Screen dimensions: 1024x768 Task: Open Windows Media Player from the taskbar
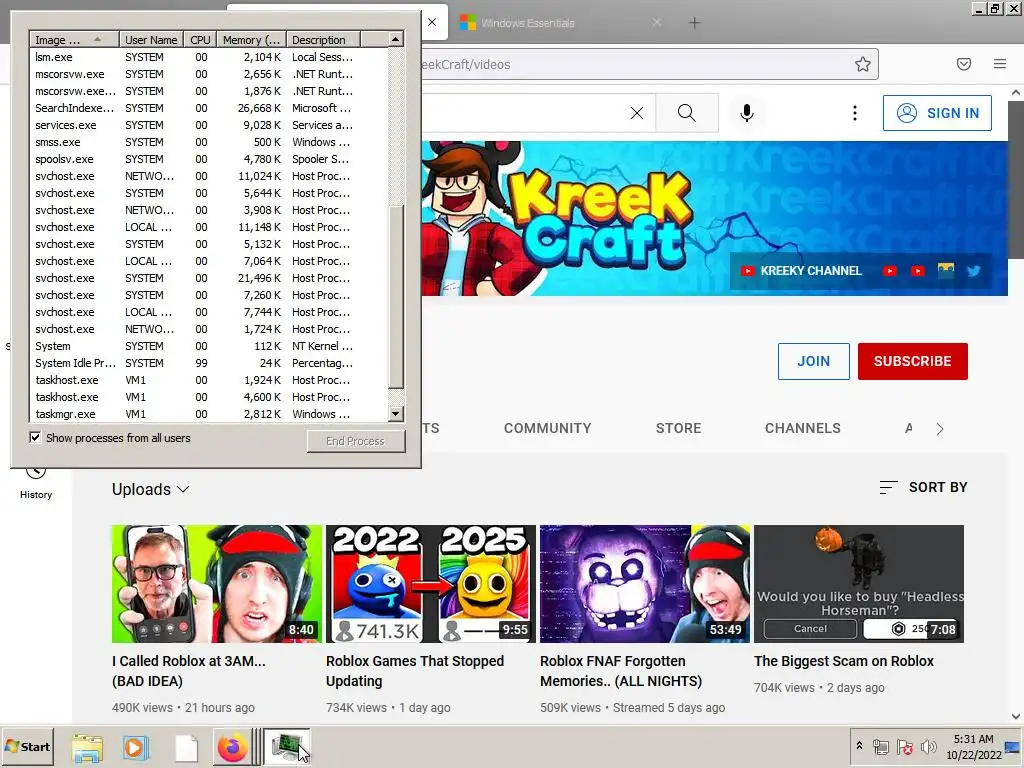tap(135, 746)
